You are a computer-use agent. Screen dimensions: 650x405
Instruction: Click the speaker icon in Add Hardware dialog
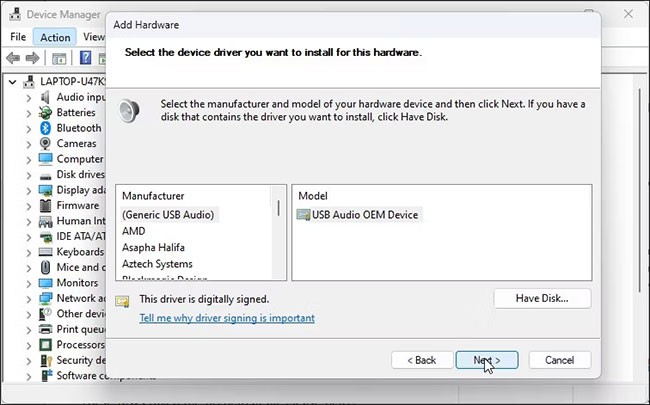click(129, 110)
